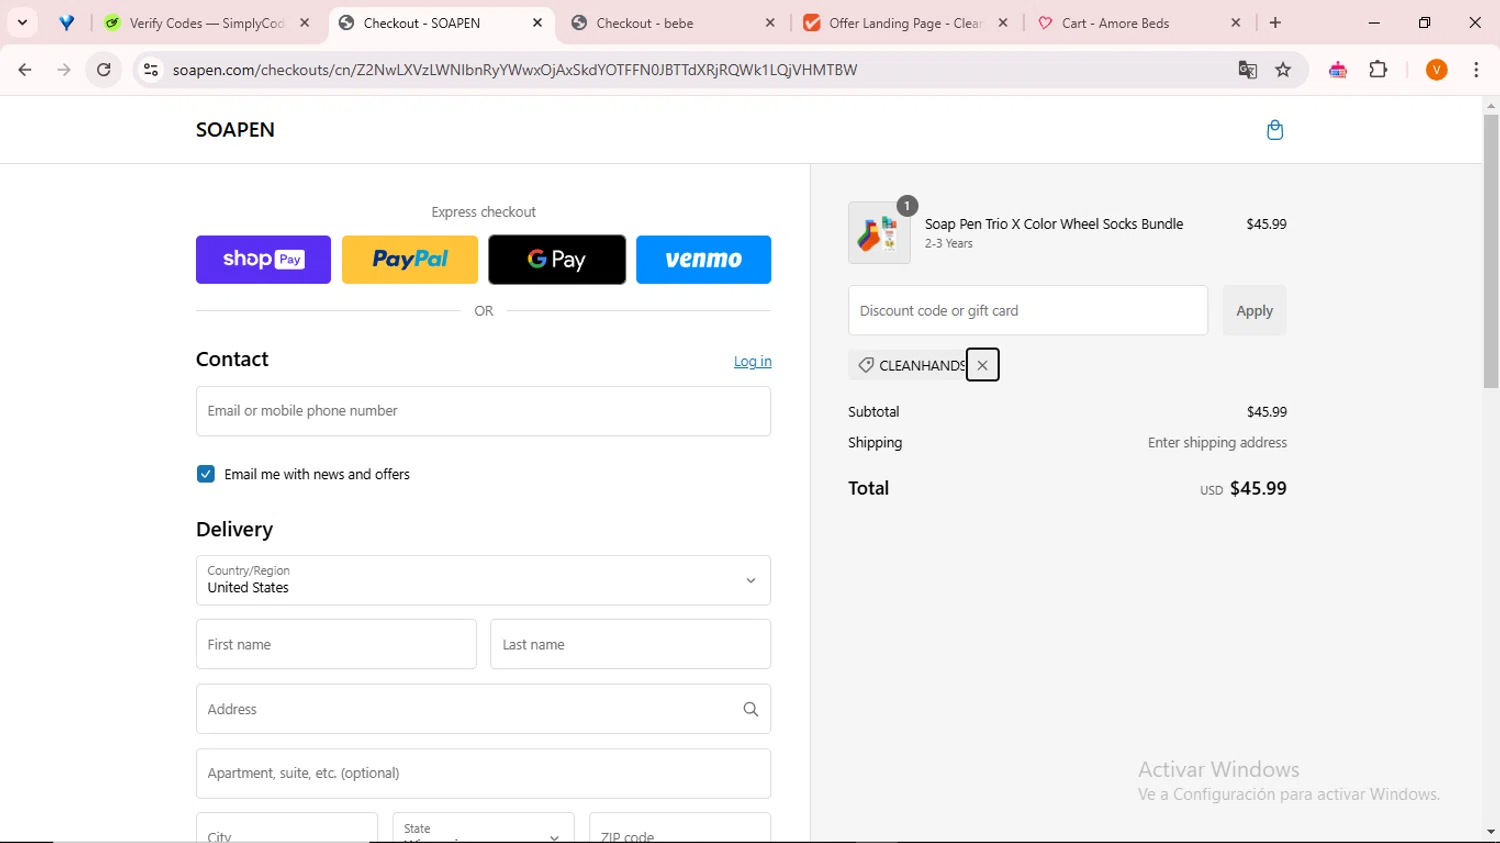Open the translate page icon
Image resolution: width=1500 pixels, height=843 pixels.
click(x=1247, y=70)
